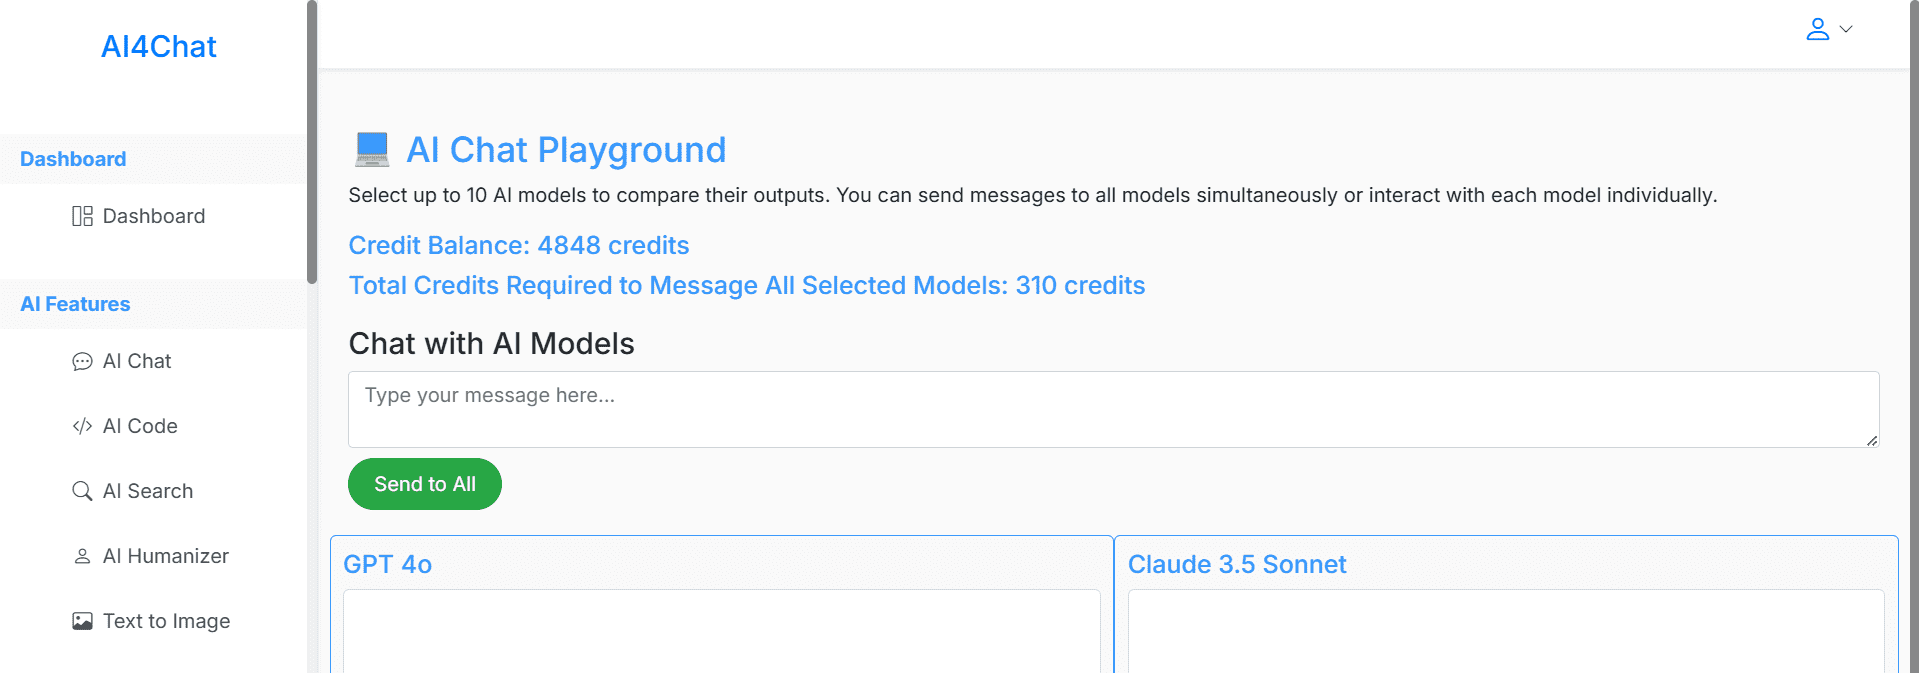This screenshot has height=673, width=1919.
Task: Click inside the GPT 4o output box
Action: click(x=721, y=632)
